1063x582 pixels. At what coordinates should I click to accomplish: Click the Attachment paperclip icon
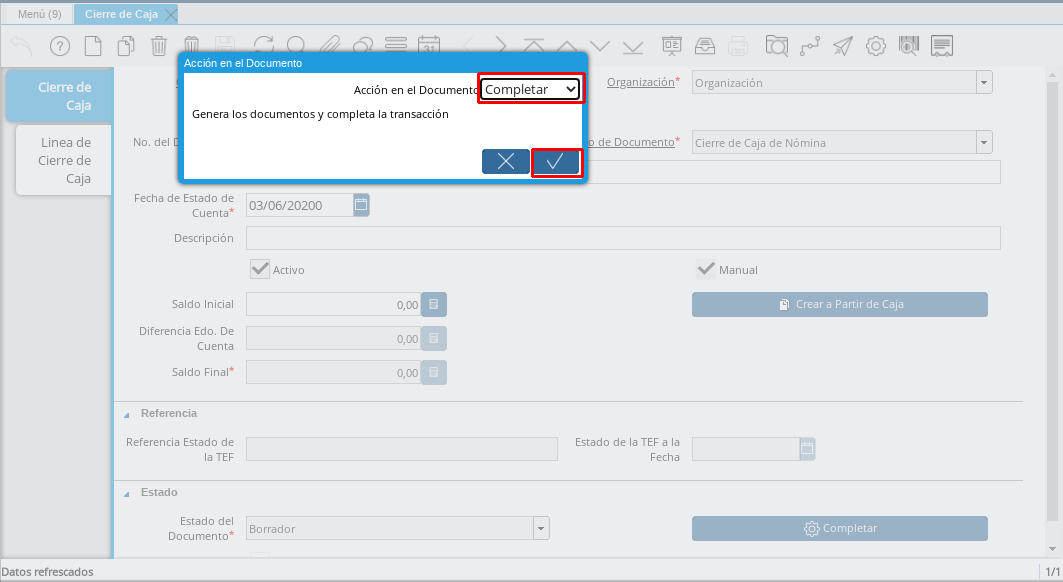click(329, 46)
